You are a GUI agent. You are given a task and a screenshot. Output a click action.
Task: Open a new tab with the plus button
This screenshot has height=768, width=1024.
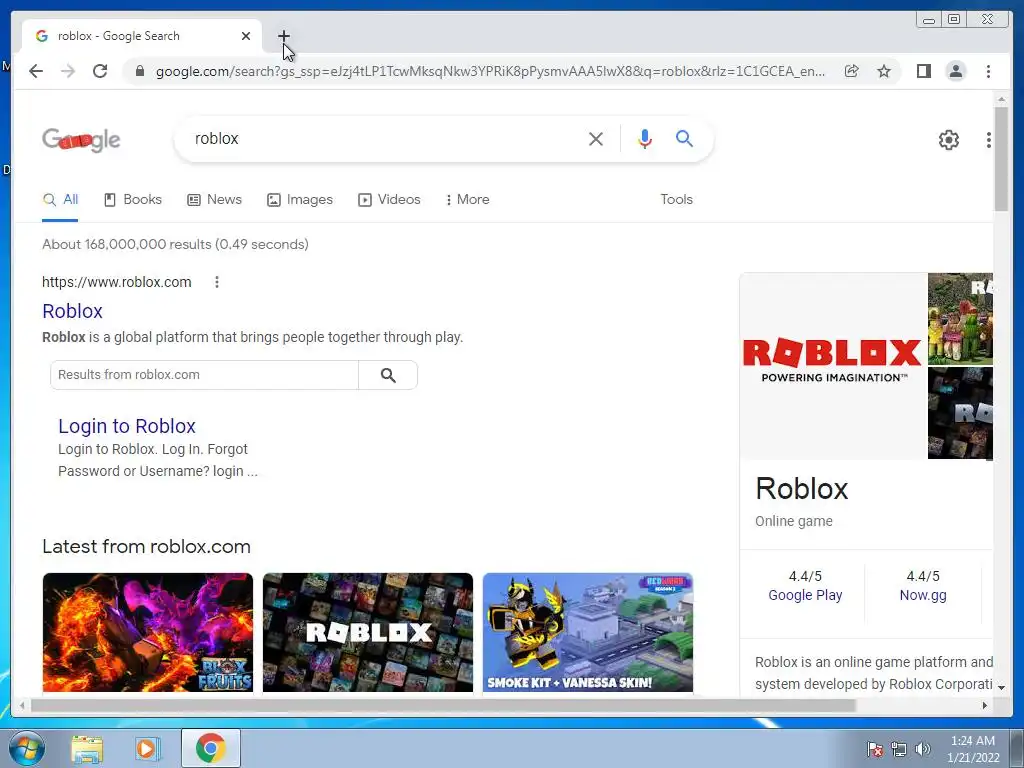pyautogui.click(x=283, y=36)
